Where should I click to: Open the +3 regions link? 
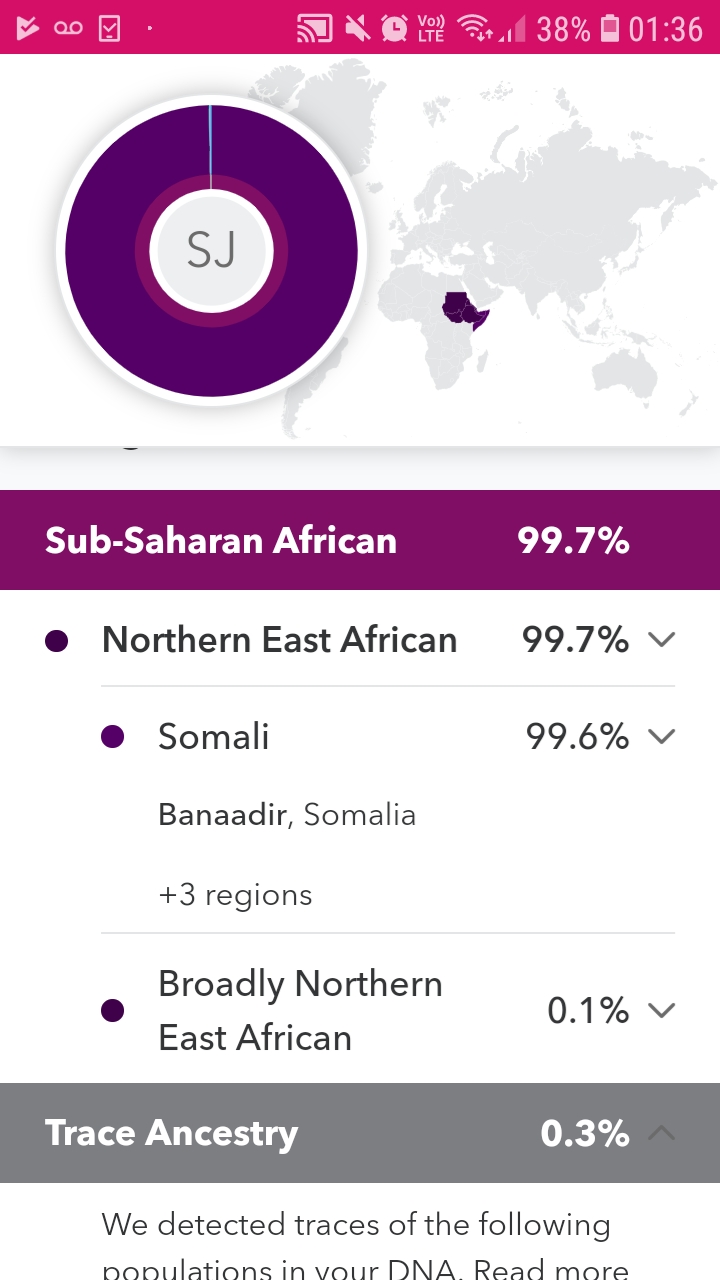pos(235,895)
